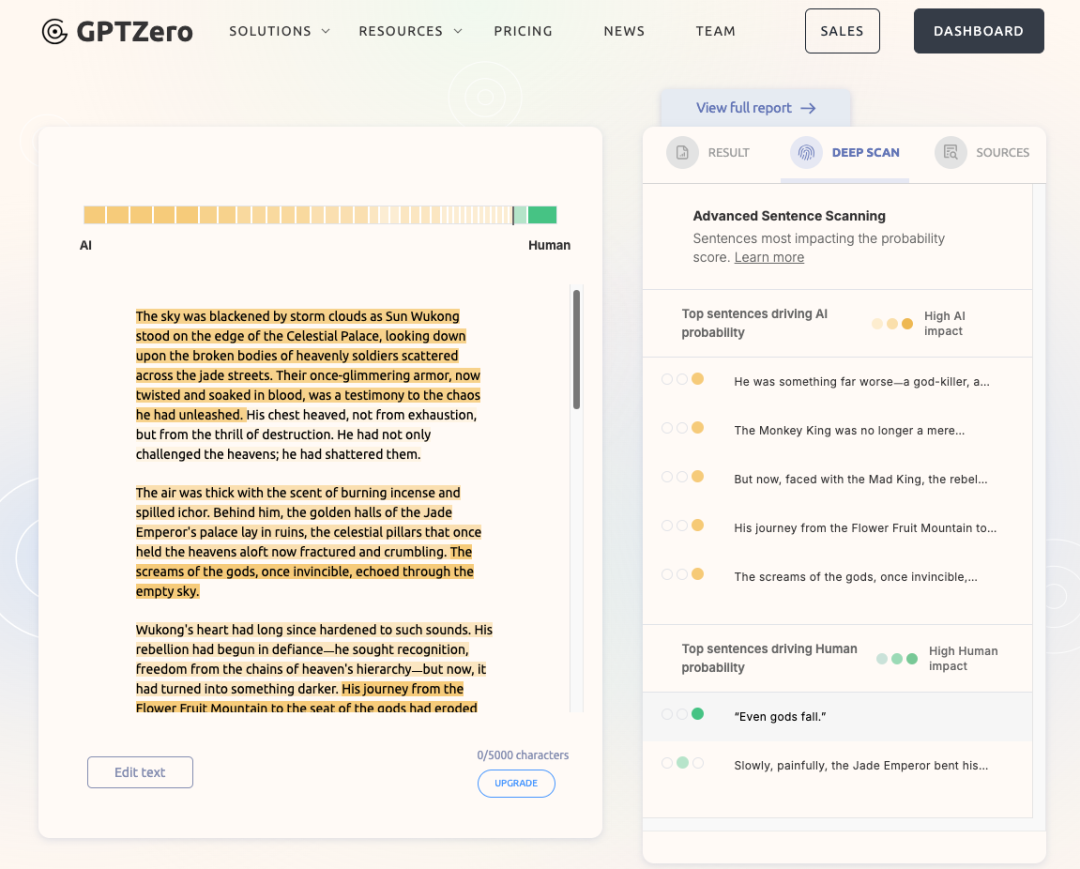Click the text panel vertical scrollbar
This screenshot has width=1080, height=869.
(x=577, y=349)
